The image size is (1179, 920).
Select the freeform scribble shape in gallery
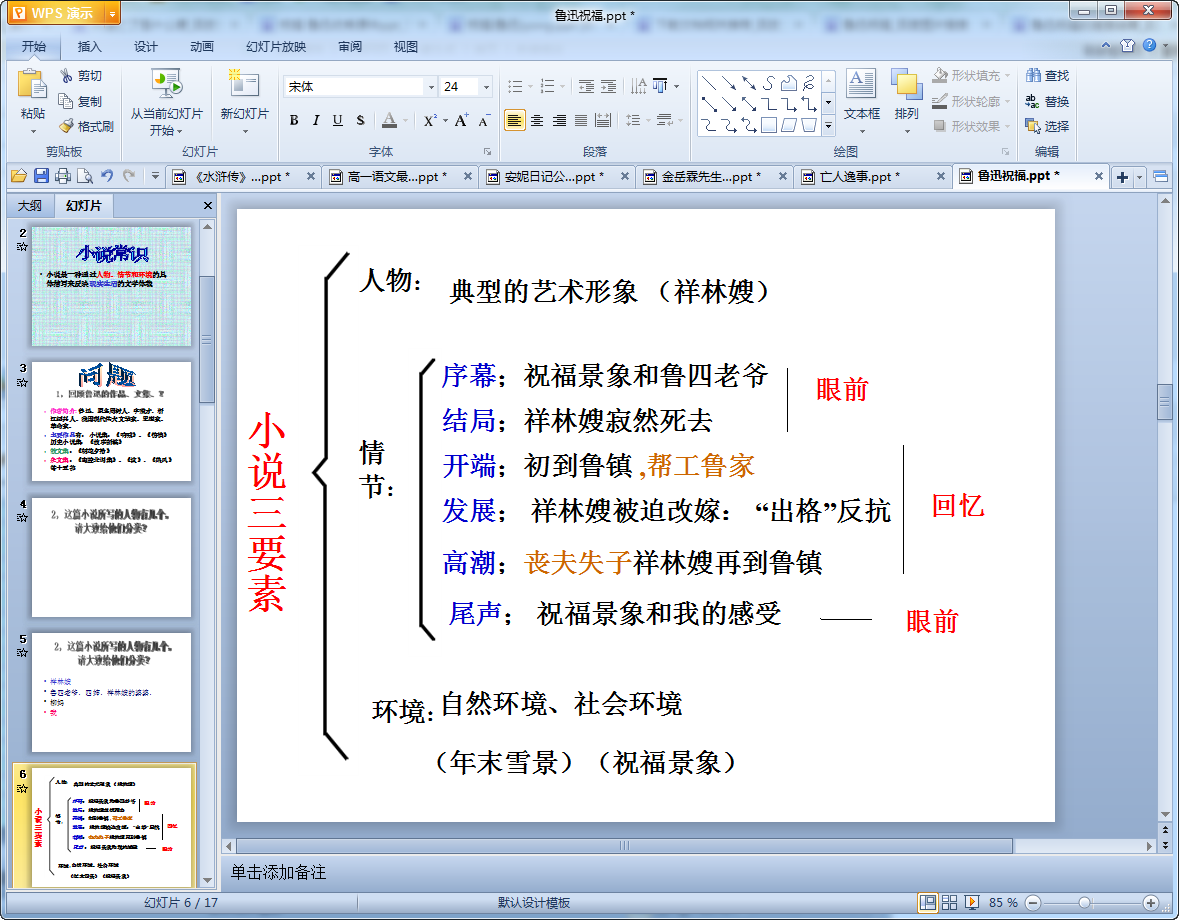(808, 83)
